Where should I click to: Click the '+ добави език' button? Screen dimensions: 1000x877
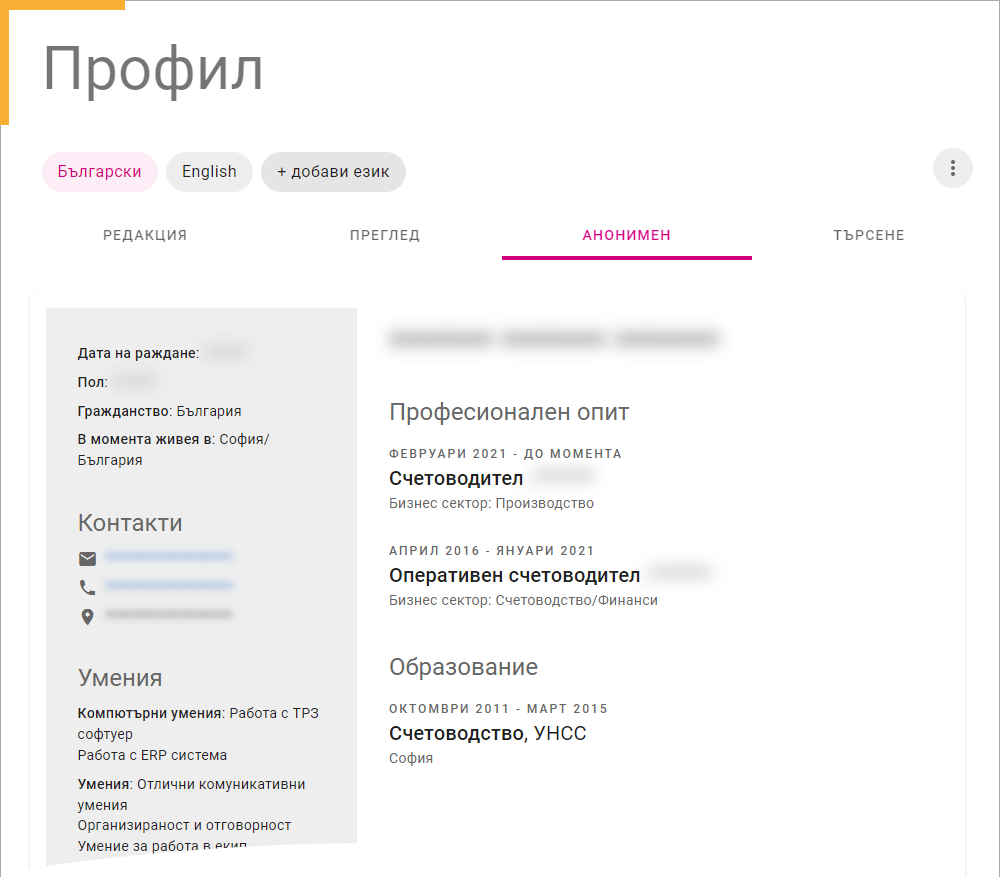pos(333,172)
